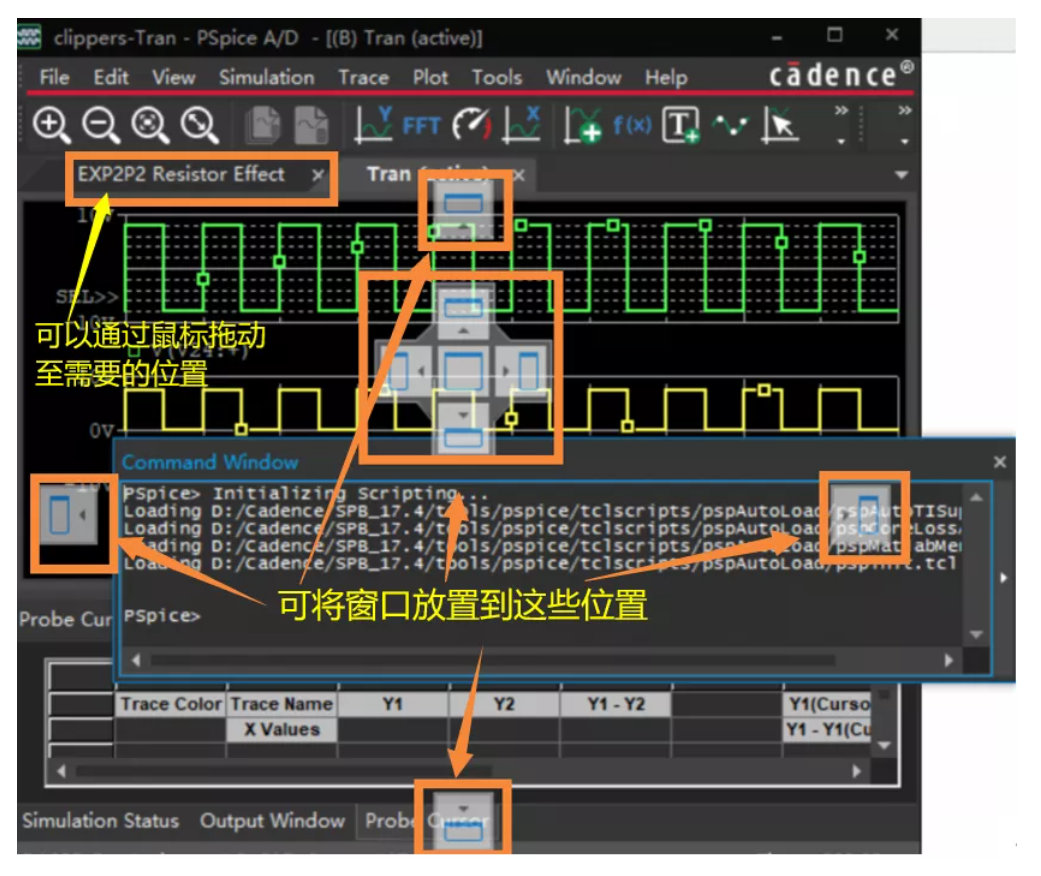Click the 0V axis label of lower plot
Screen dimensions: 1041x876
coord(102,430)
